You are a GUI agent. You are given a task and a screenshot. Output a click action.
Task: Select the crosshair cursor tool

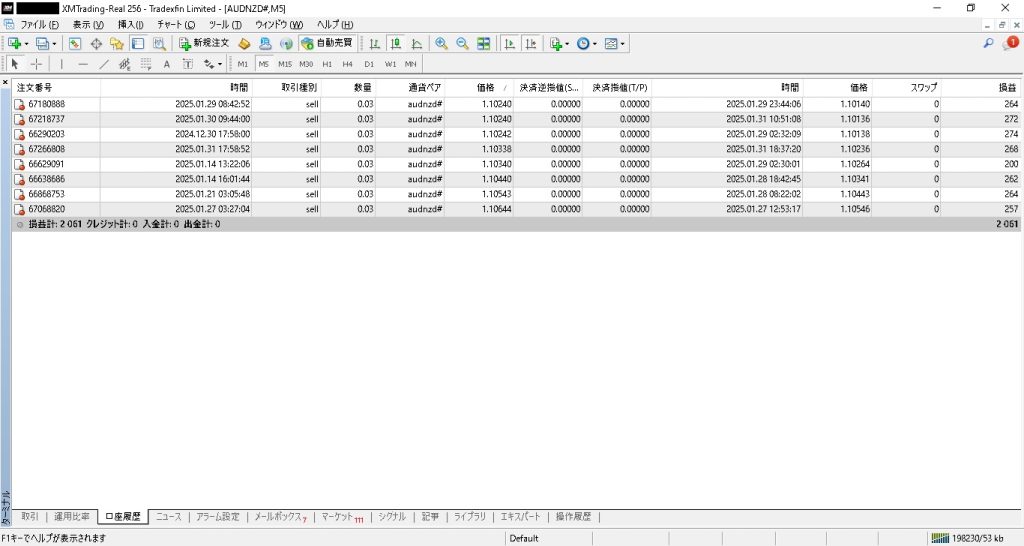[x=36, y=64]
